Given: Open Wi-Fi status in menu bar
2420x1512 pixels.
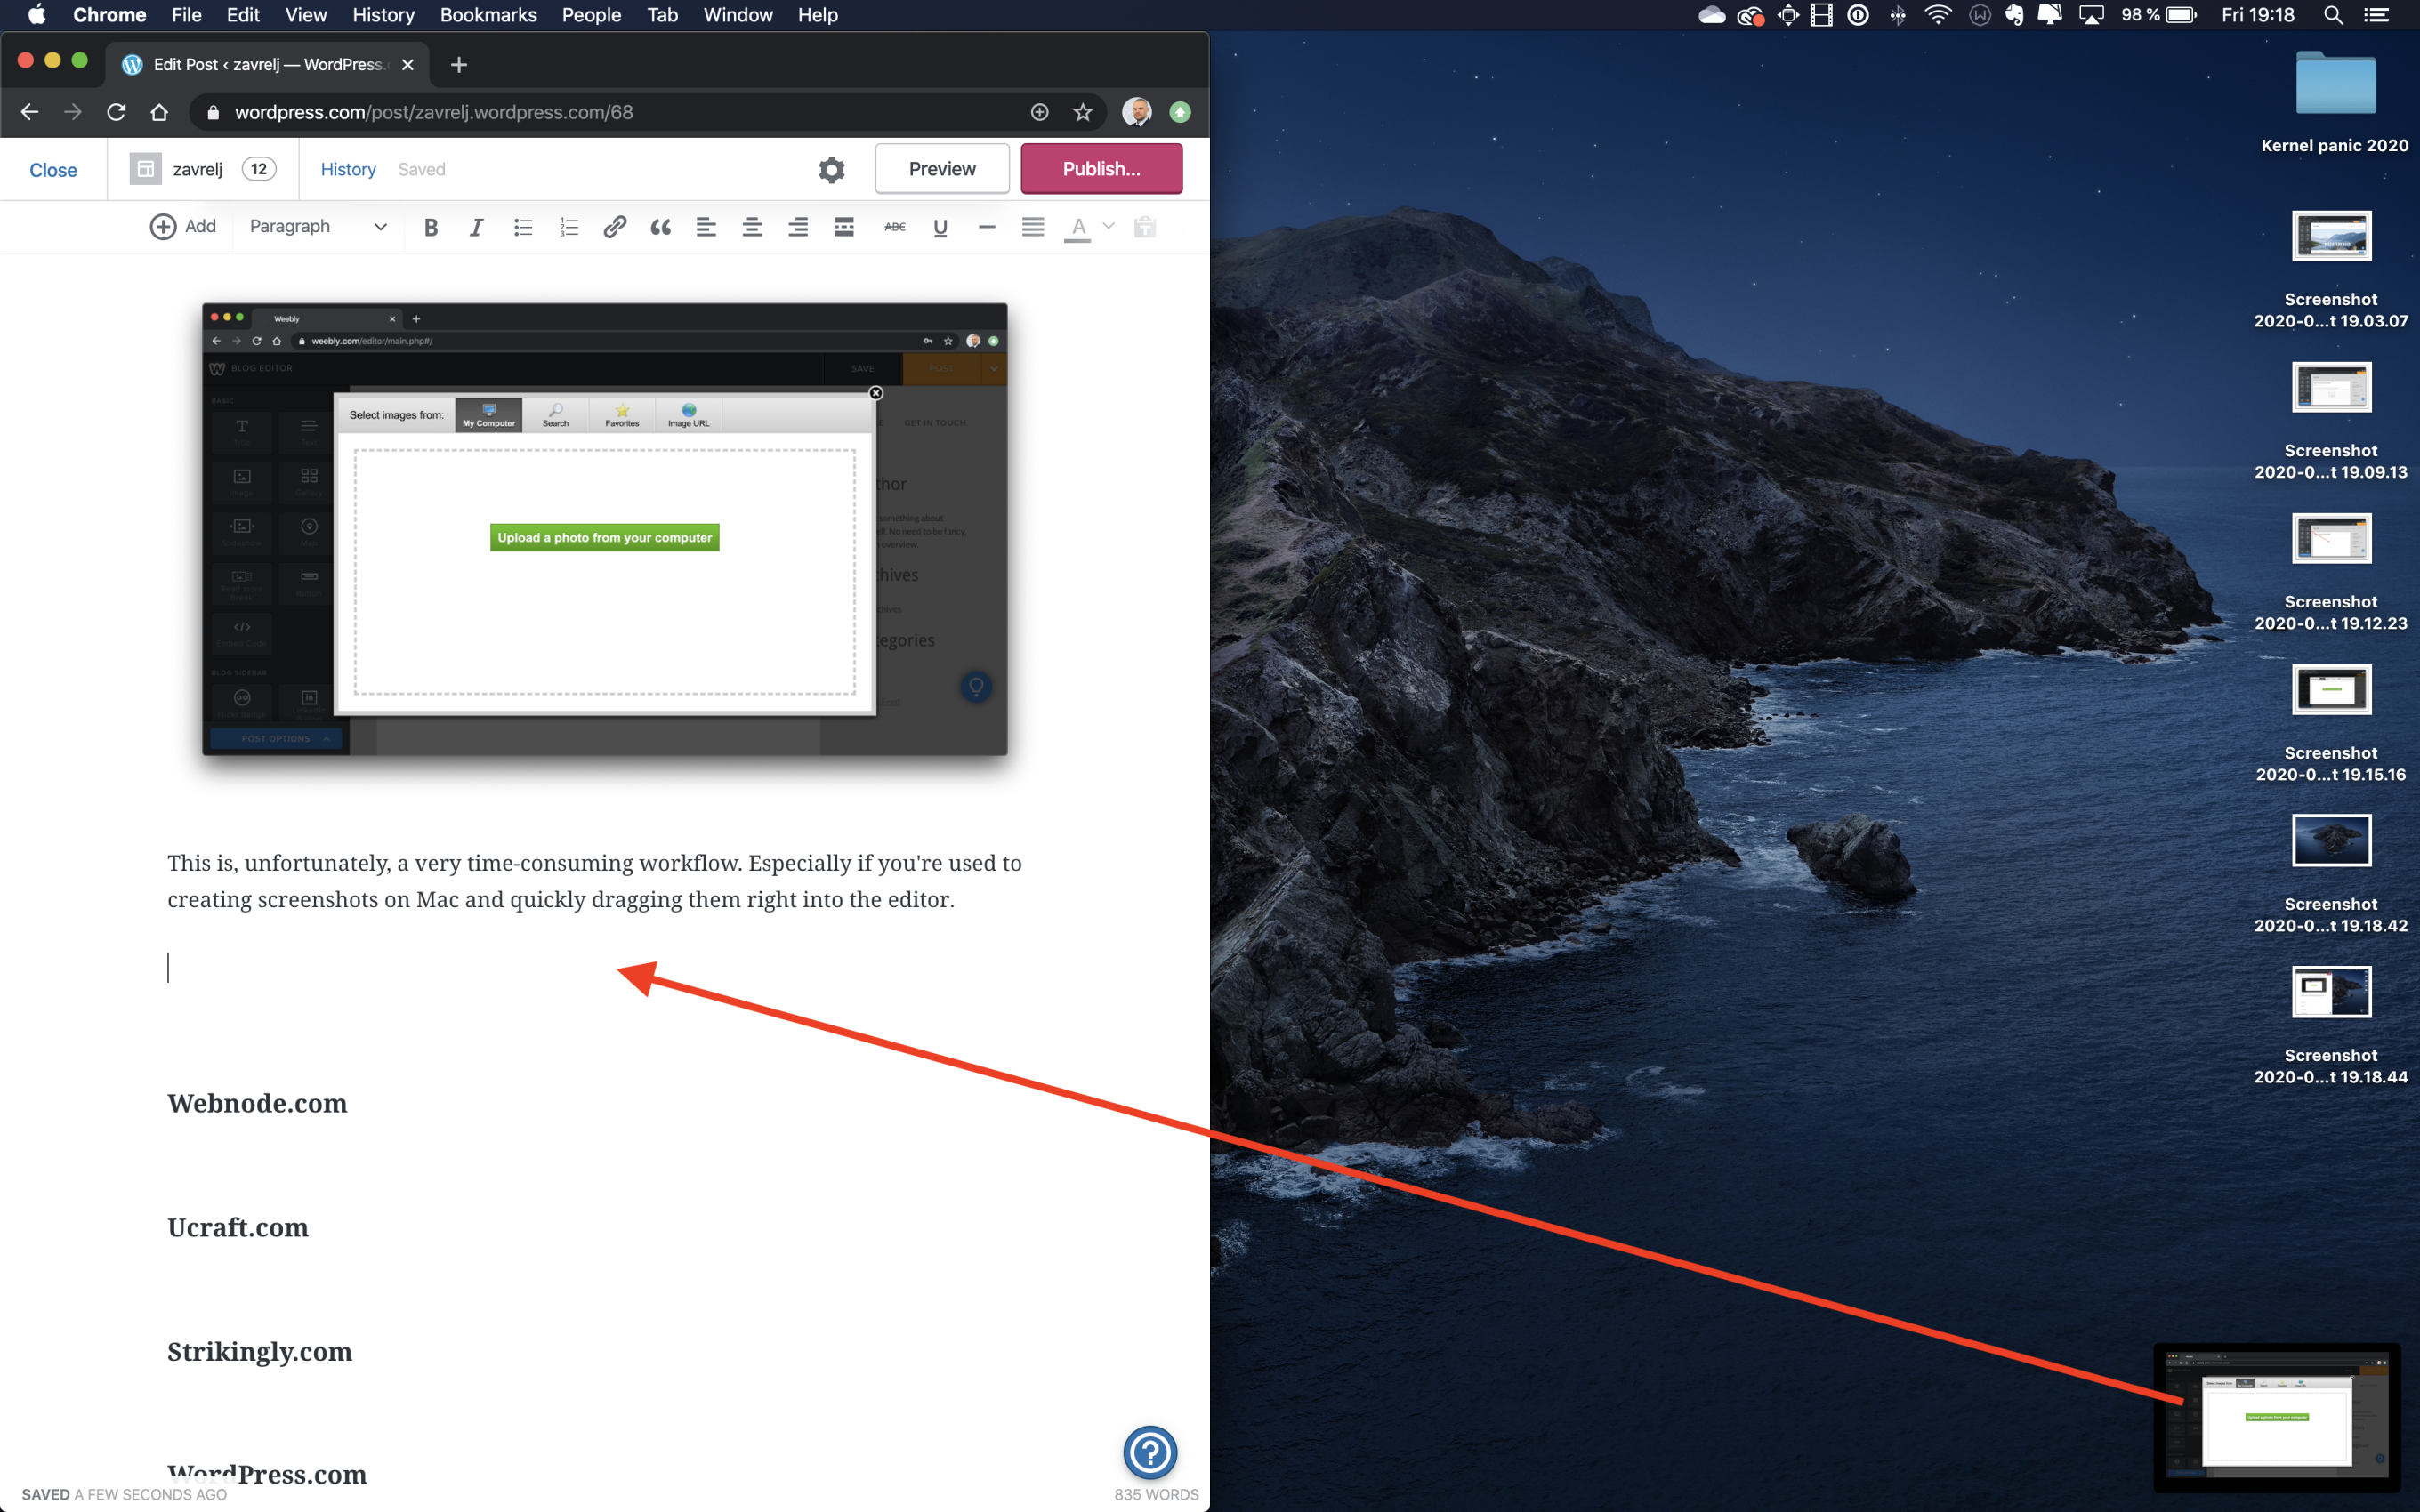Looking at the screenshot, I should (1937, 15).
